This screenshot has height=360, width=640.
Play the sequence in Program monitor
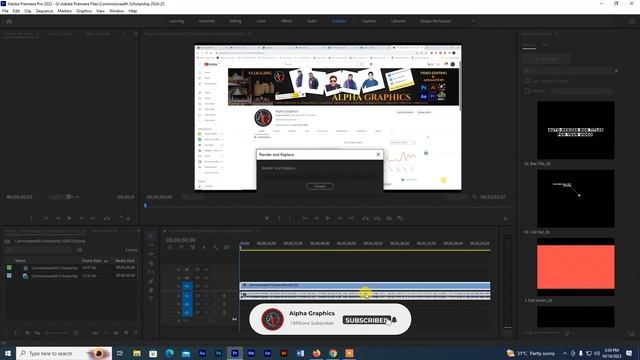coord(328,218)
